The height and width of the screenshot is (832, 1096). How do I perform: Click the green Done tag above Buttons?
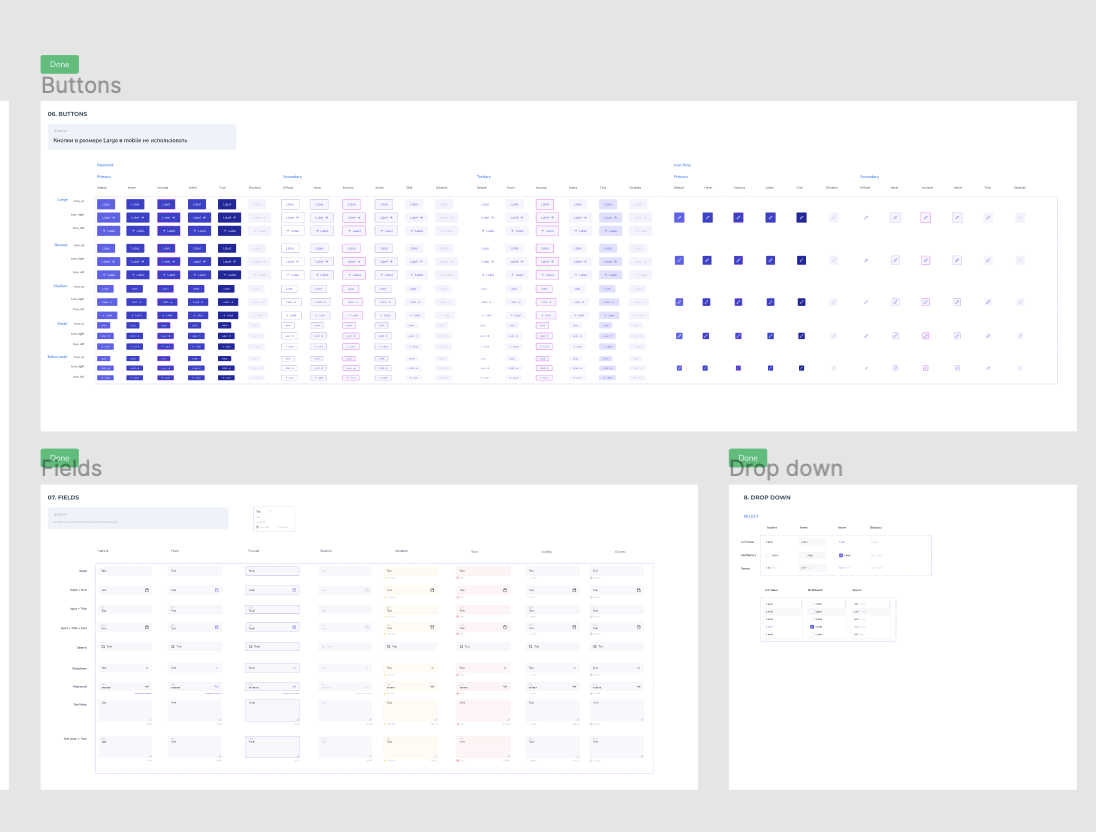pos(59,64)
